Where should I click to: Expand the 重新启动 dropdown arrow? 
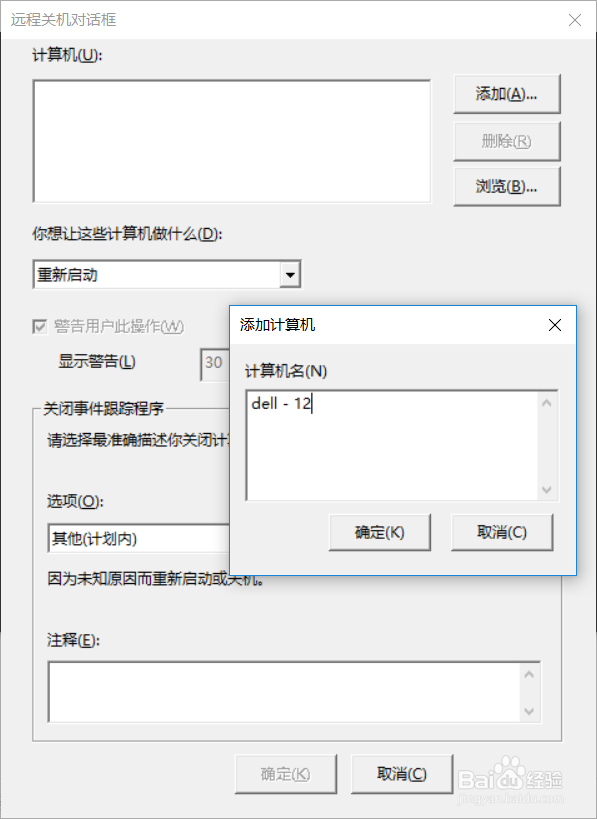coord(290,274)
